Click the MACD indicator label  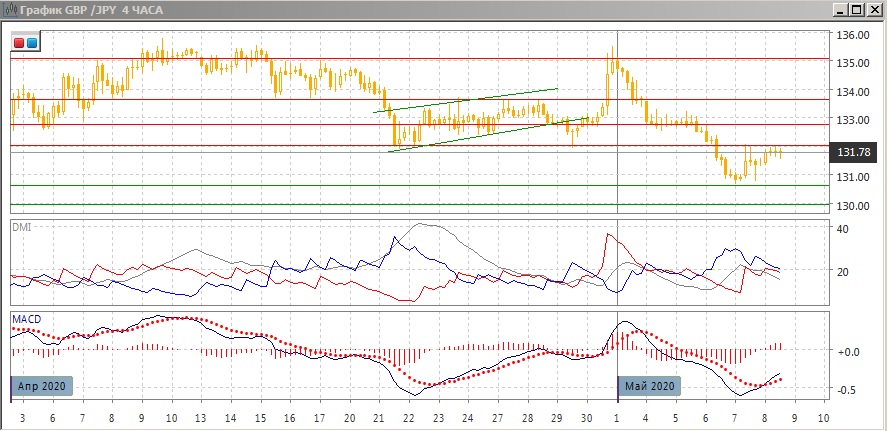(x=27, y=320)
